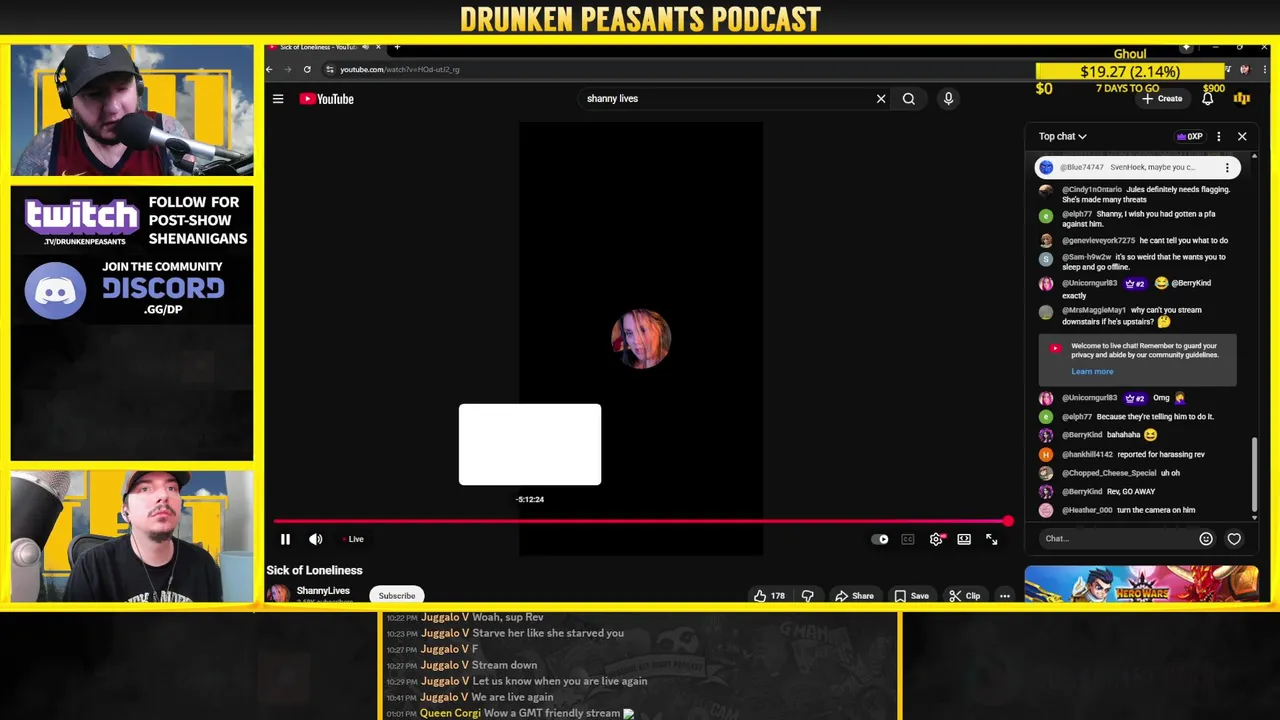Screen dimensions: 1280x720
Task: Click the 'Sick of Loneliness' video title
Action: 314,570
